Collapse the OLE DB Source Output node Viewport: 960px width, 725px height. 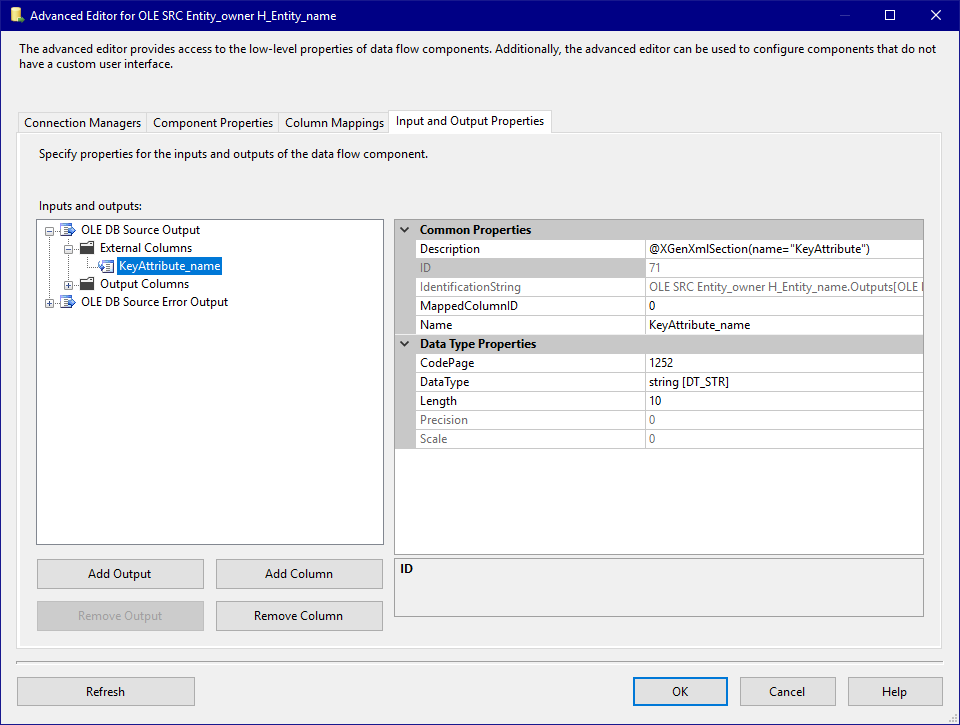50,231
